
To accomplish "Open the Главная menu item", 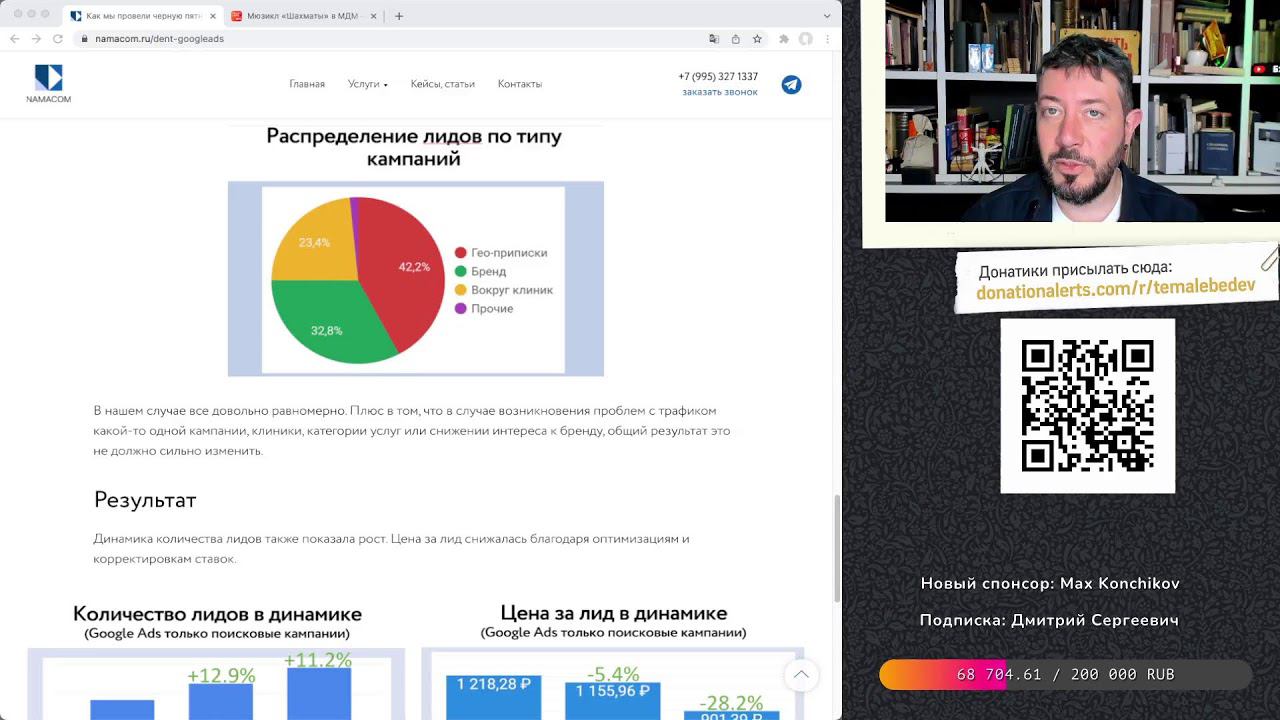I will tap(307, 84).
